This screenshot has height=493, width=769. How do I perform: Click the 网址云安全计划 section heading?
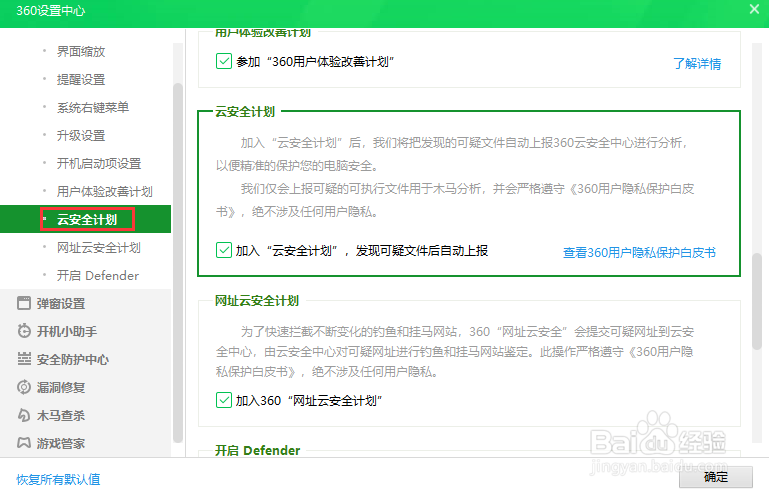pyautogui.click(x=256, y=300)
